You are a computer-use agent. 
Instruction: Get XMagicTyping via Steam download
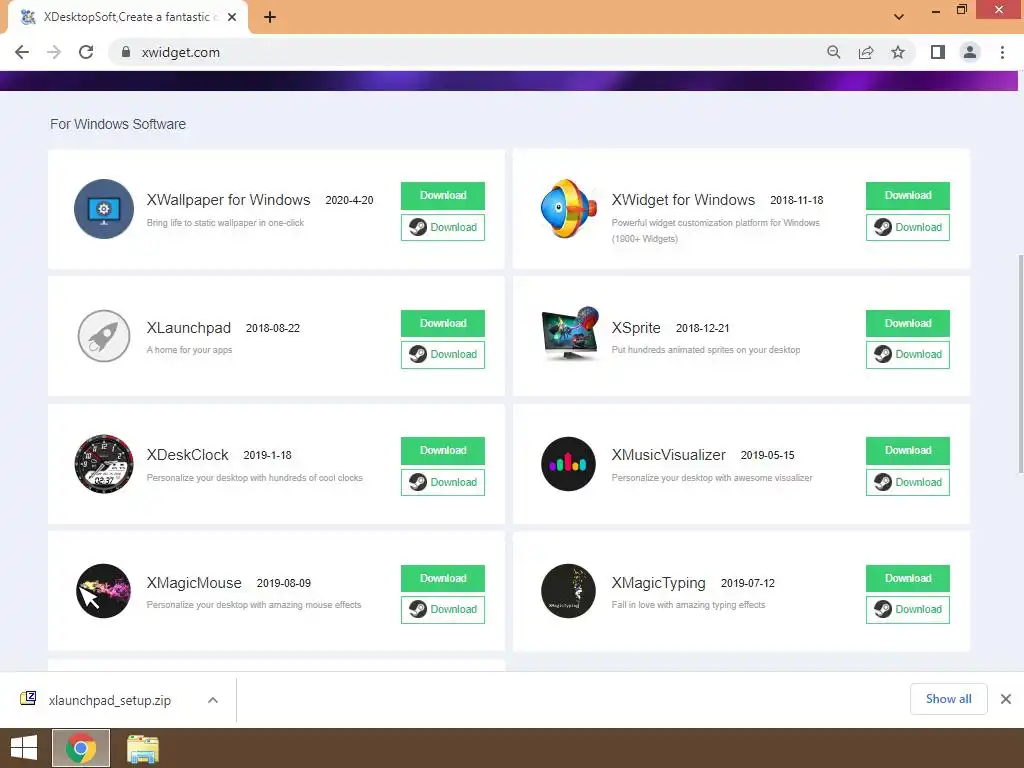pyautogui.click(x=908, y=609)
